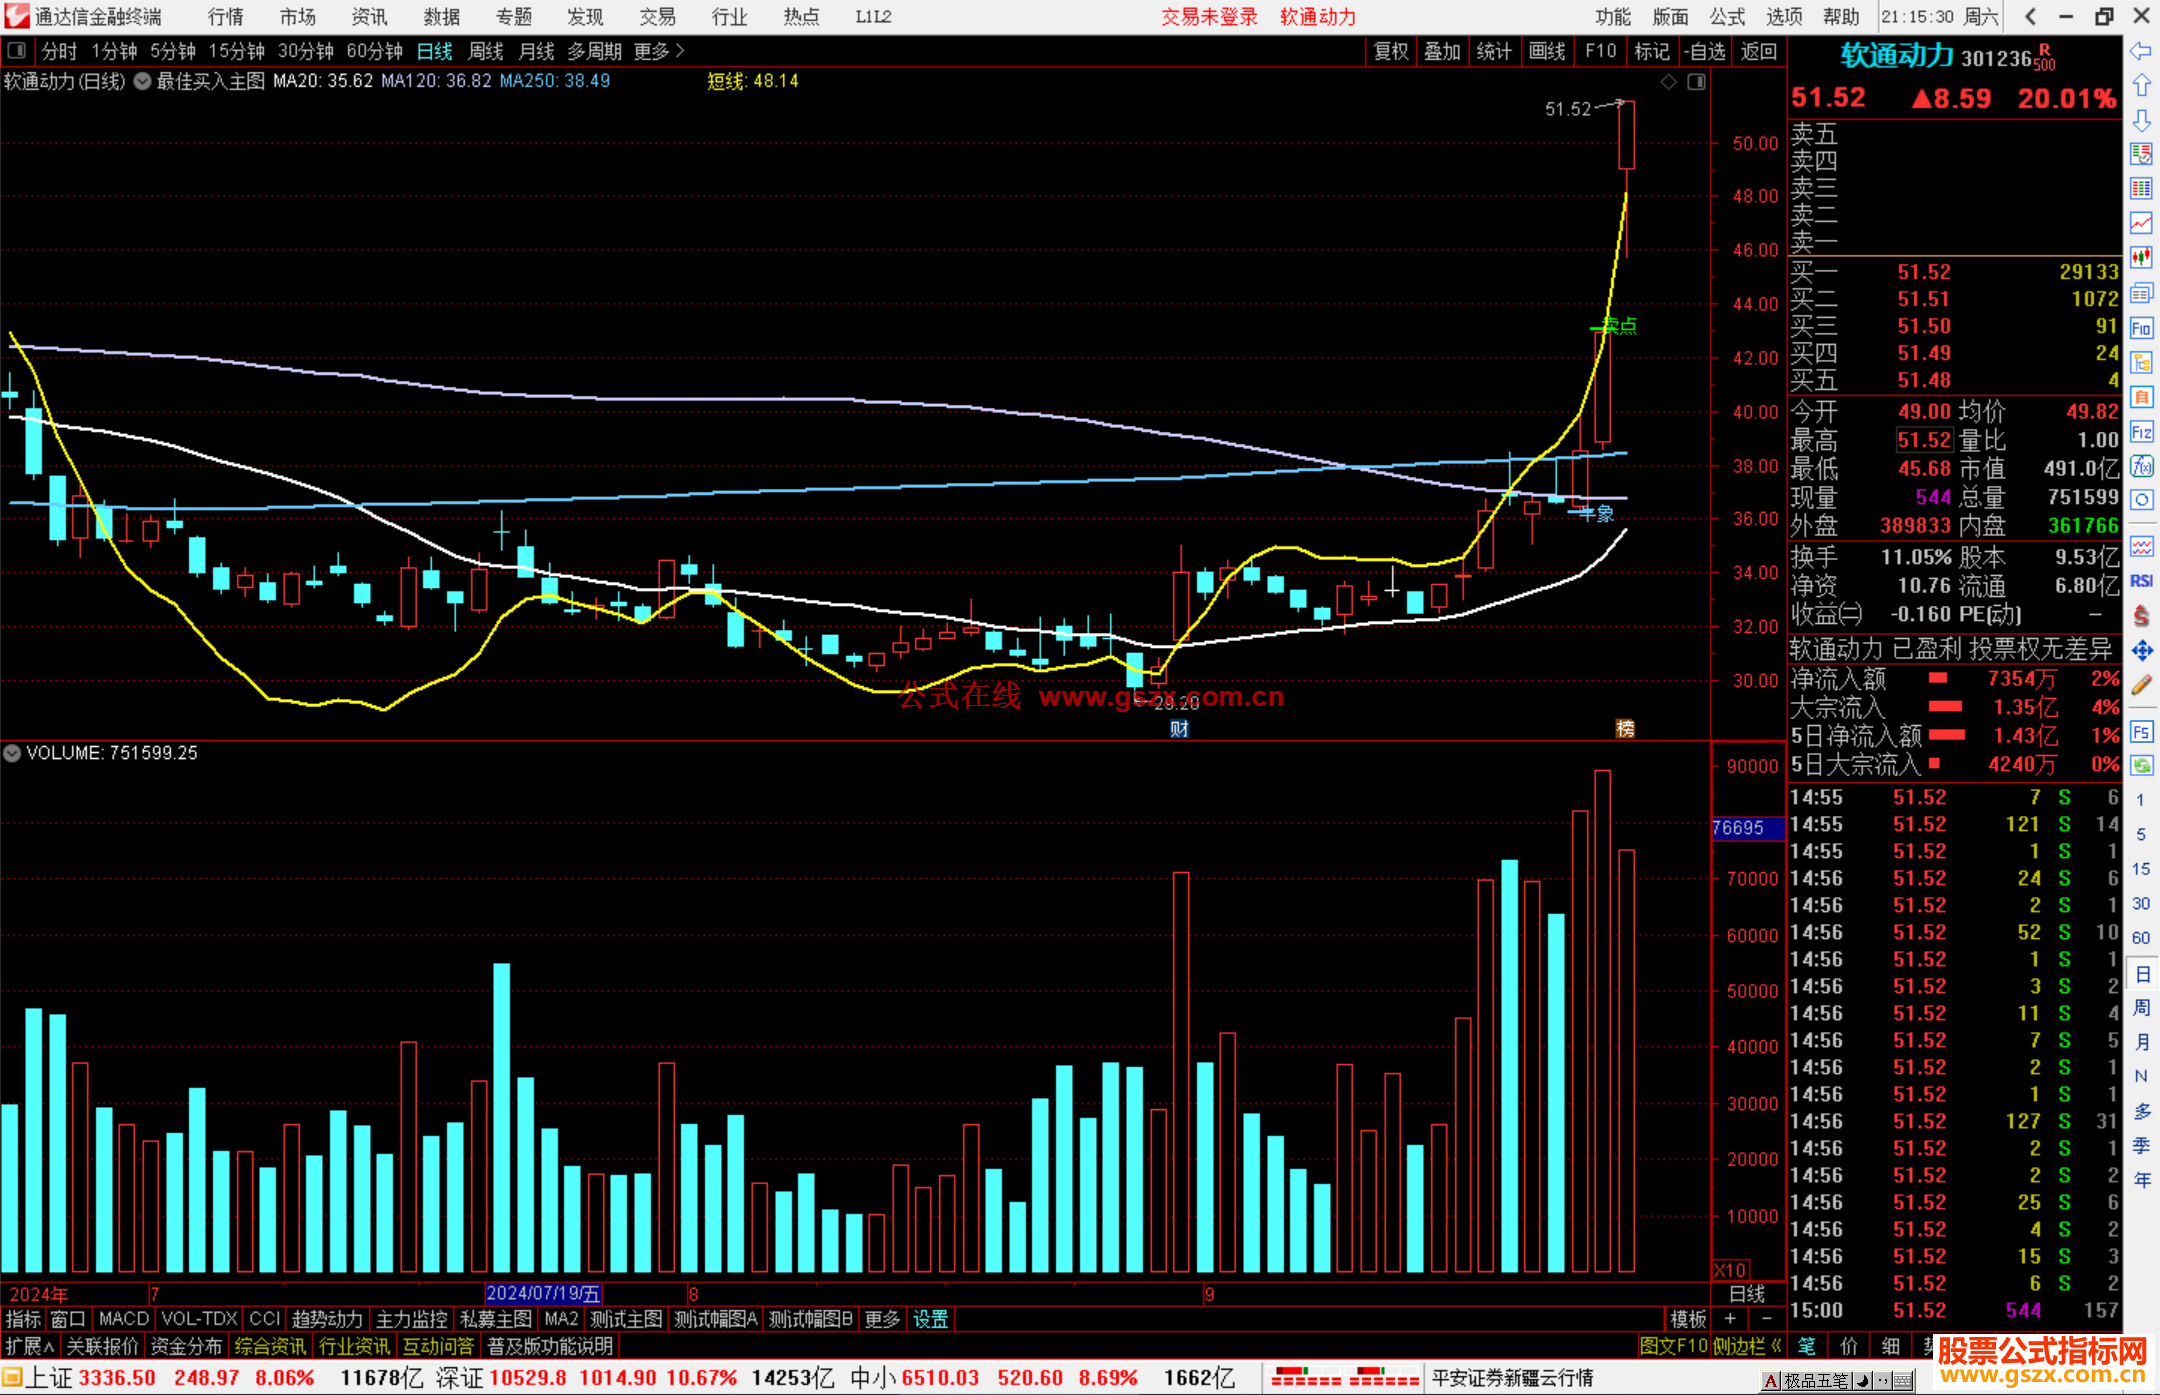Select the 月线 monthly period
2160x1395 pixels.
537,51
